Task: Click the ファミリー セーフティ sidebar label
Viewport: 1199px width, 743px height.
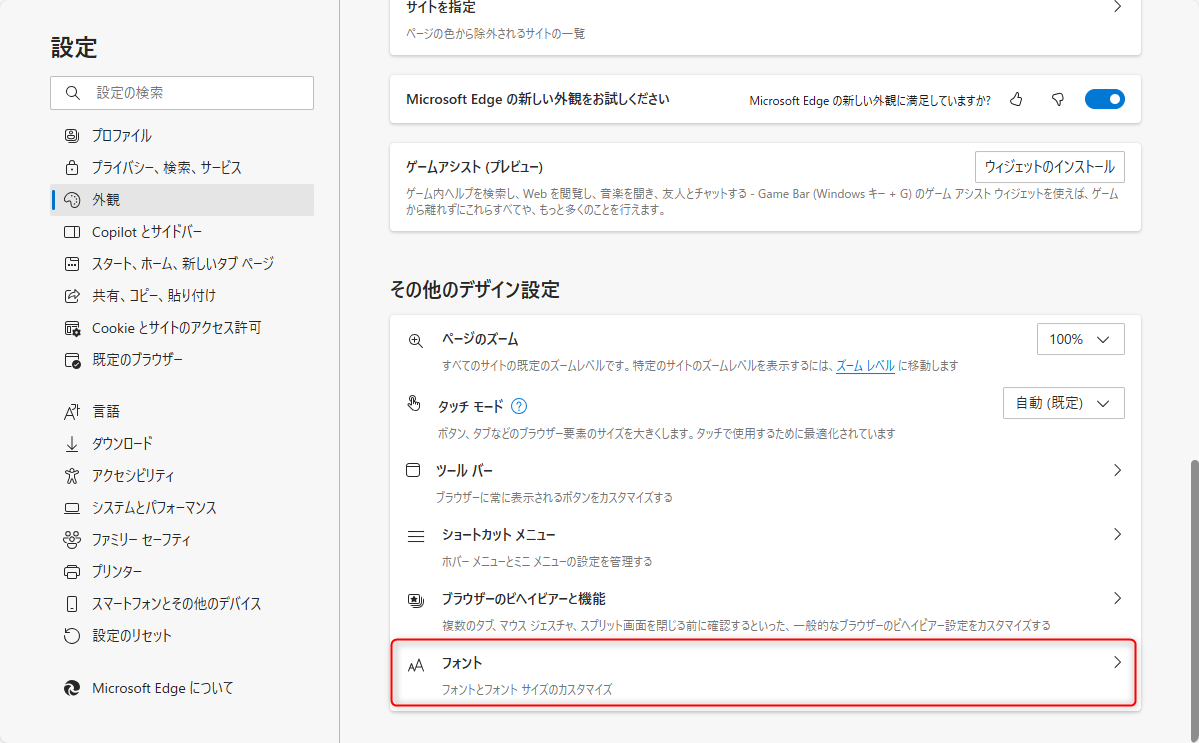Action: tap(141, 540)
